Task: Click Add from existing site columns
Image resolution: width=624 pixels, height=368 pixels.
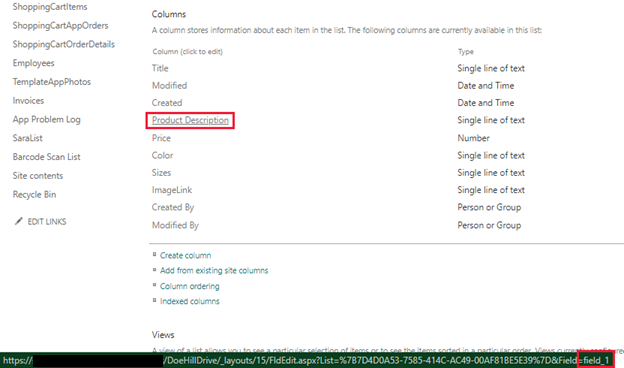Action: 214,271
